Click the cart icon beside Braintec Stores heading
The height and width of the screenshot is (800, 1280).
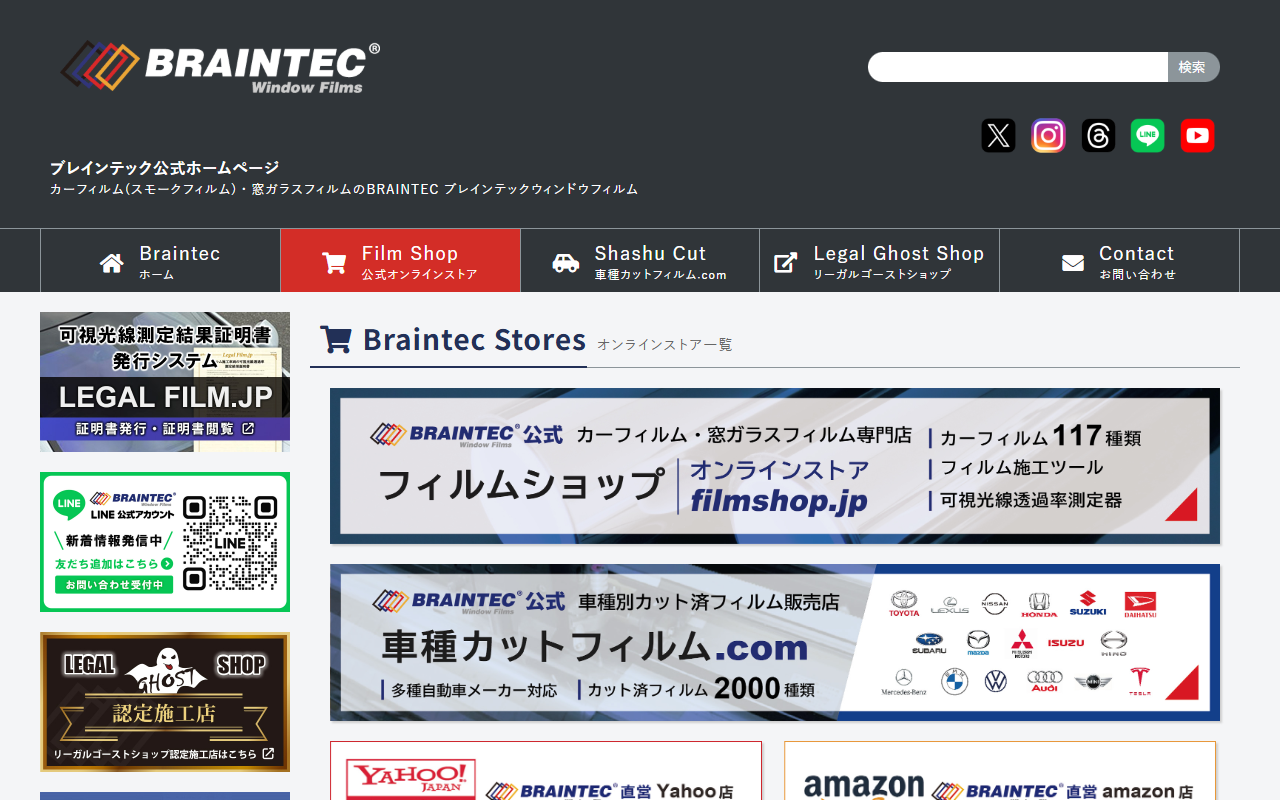(x=336, y=340)
